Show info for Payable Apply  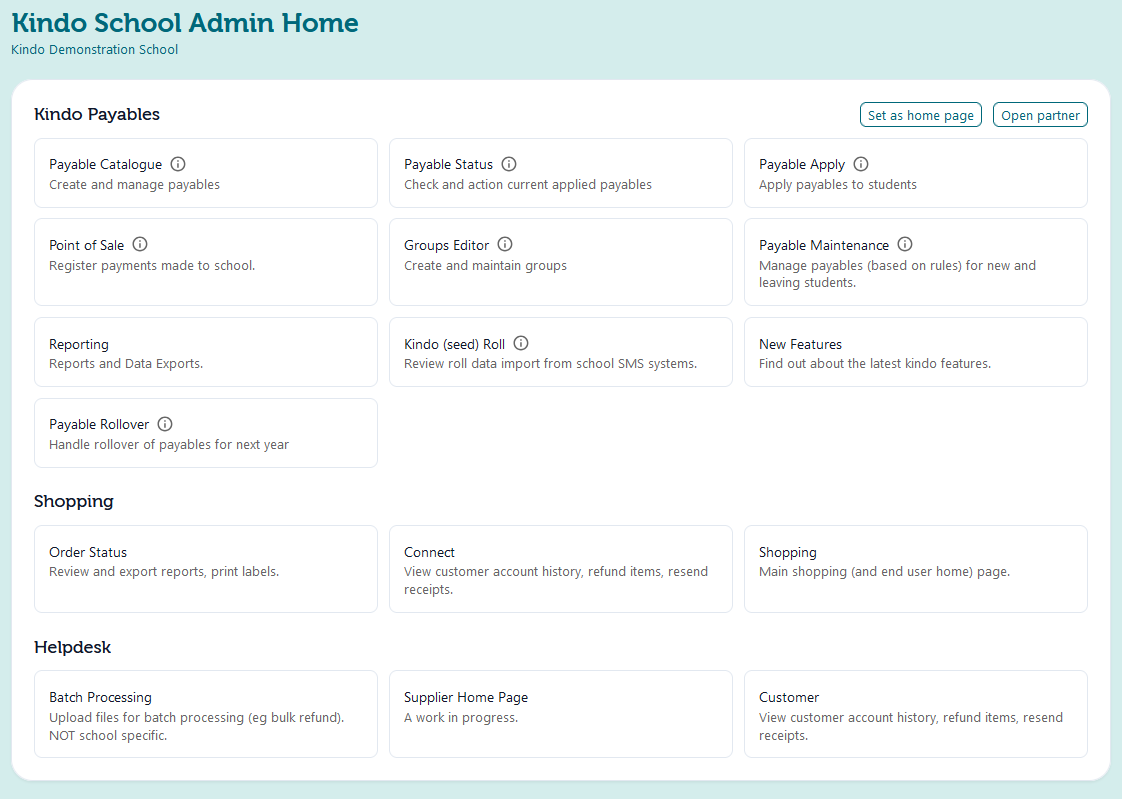point(861,164)
